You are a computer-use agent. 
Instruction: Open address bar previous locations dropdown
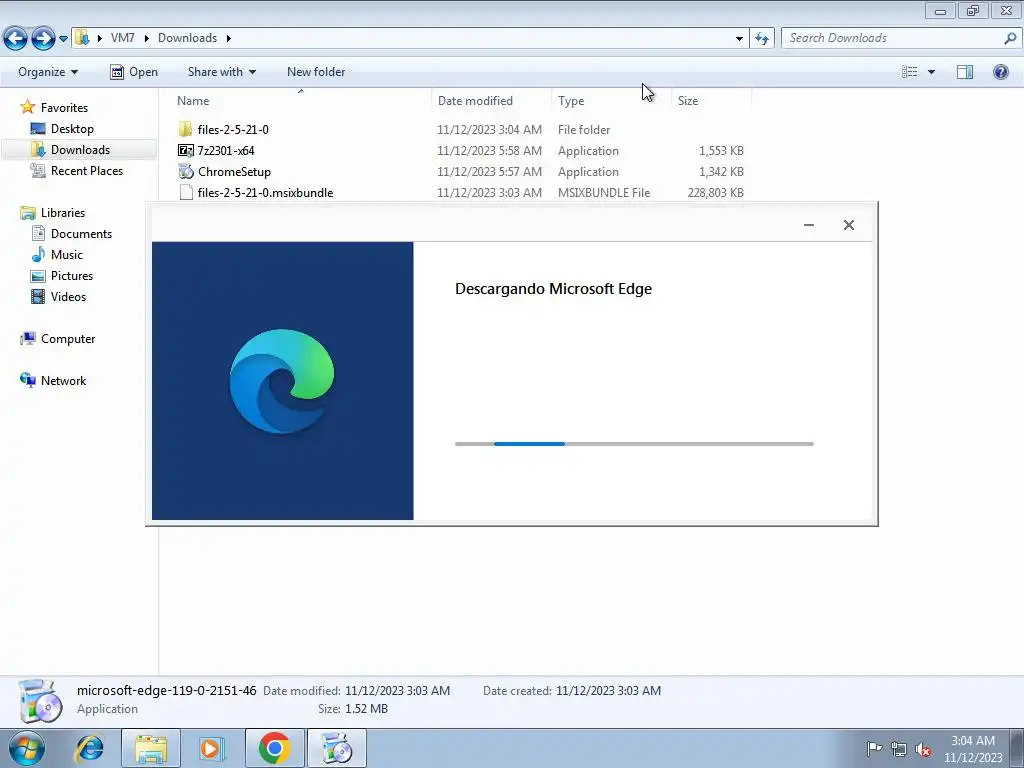pyautogui.click(x=739, y=39)
